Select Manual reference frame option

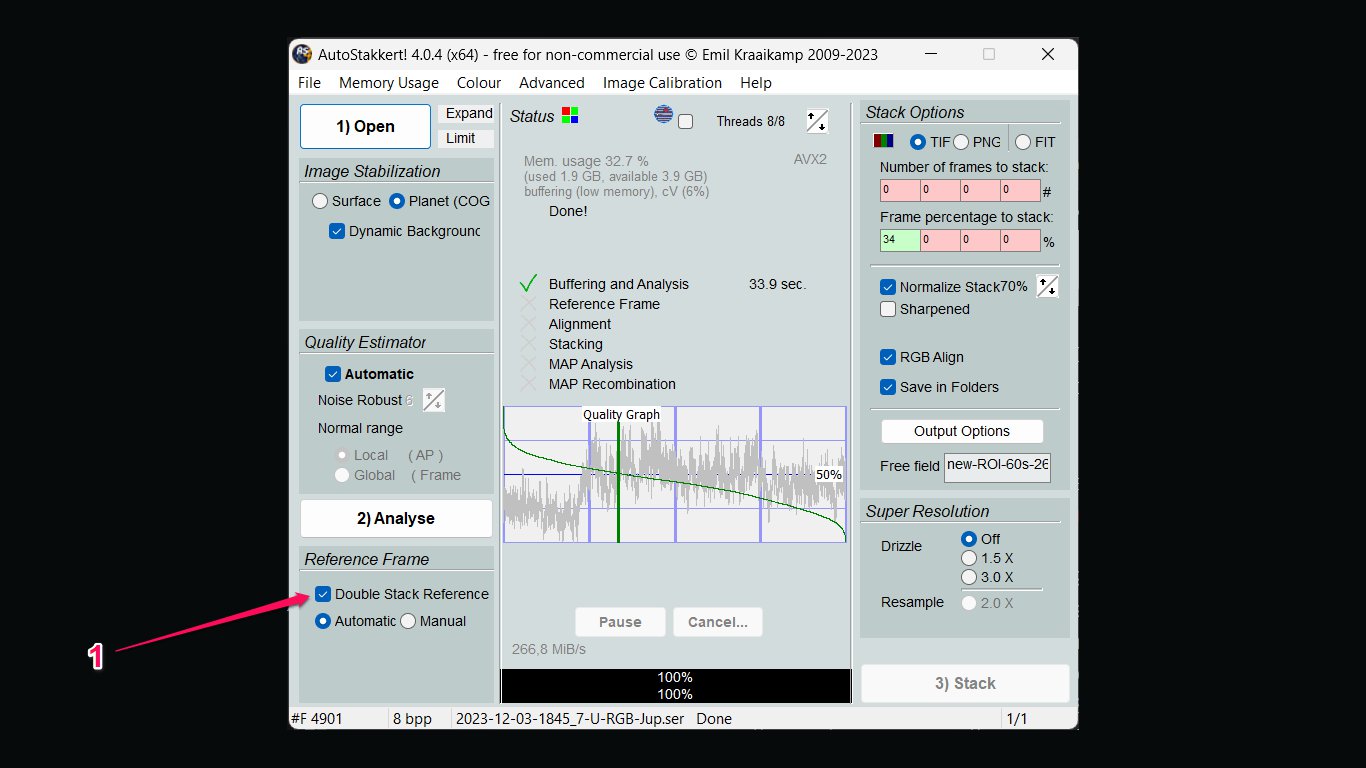point(408,621)
